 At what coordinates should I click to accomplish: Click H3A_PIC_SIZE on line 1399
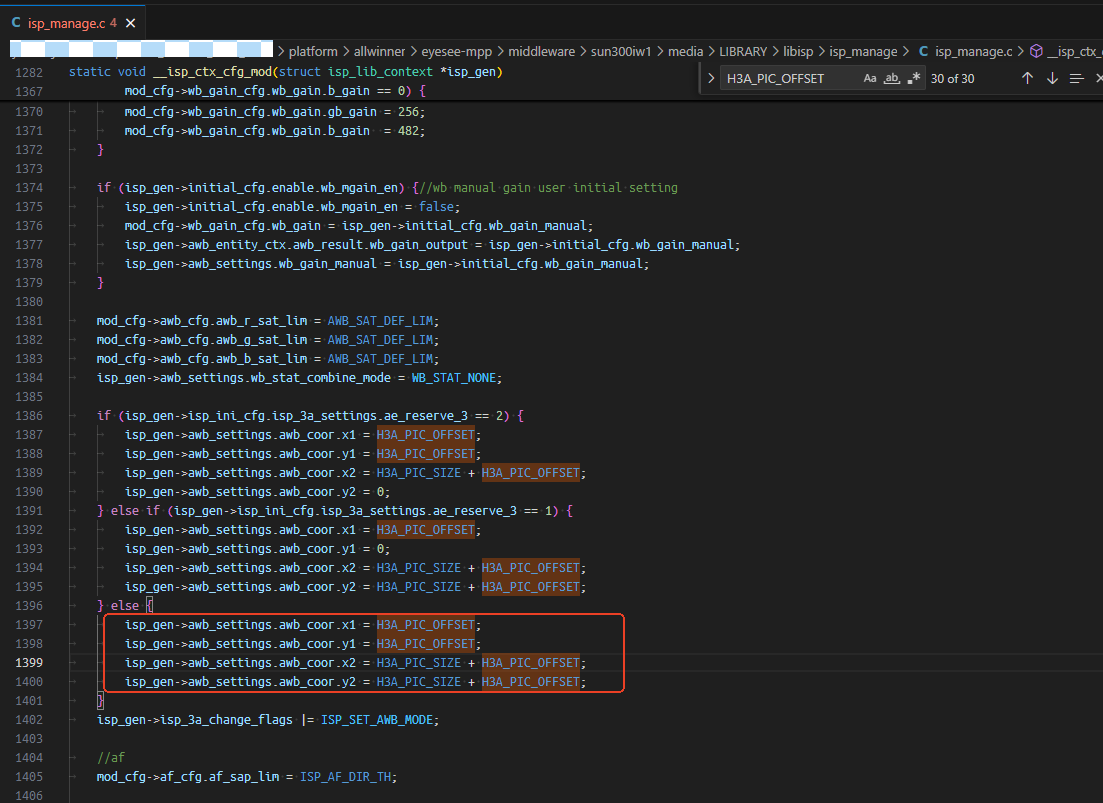pos(419,662)
